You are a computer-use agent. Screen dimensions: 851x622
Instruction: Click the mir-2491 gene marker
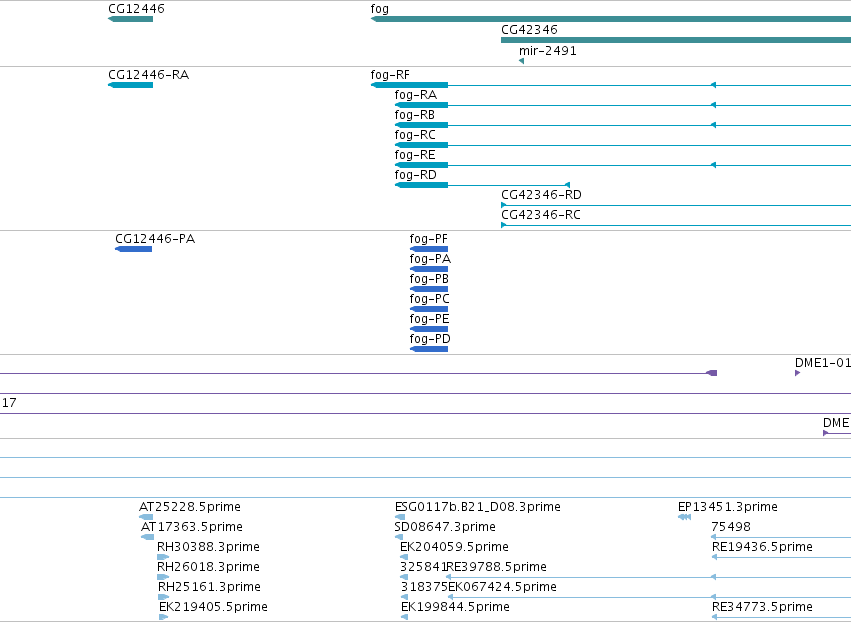click(x=522, y=61)
